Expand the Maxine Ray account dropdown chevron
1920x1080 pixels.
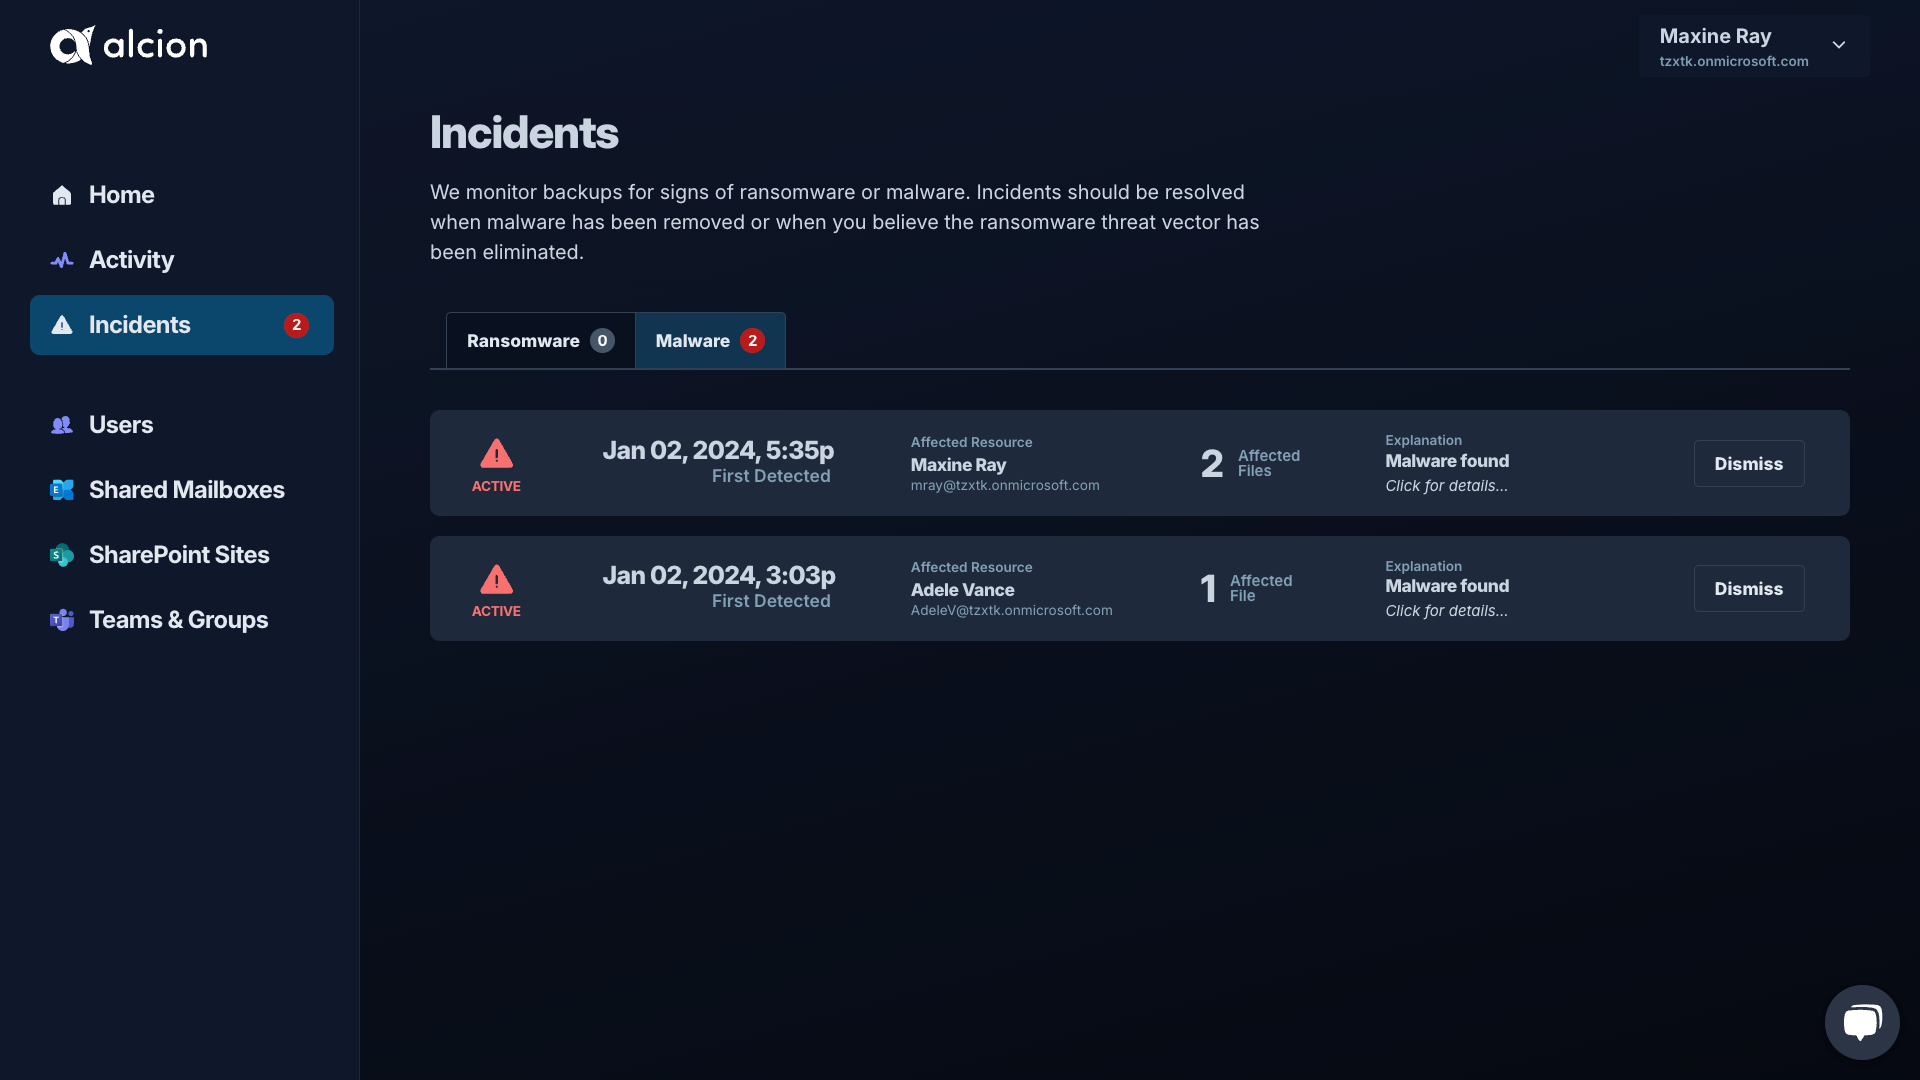(x=1839, y=45)
